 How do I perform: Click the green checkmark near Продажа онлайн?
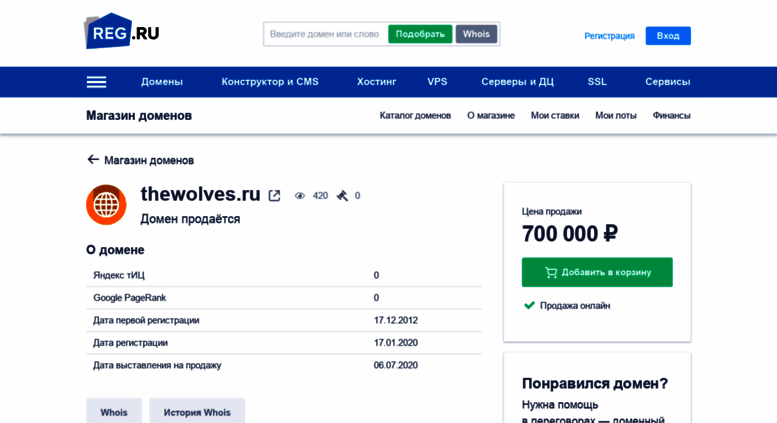coord(529,305)
